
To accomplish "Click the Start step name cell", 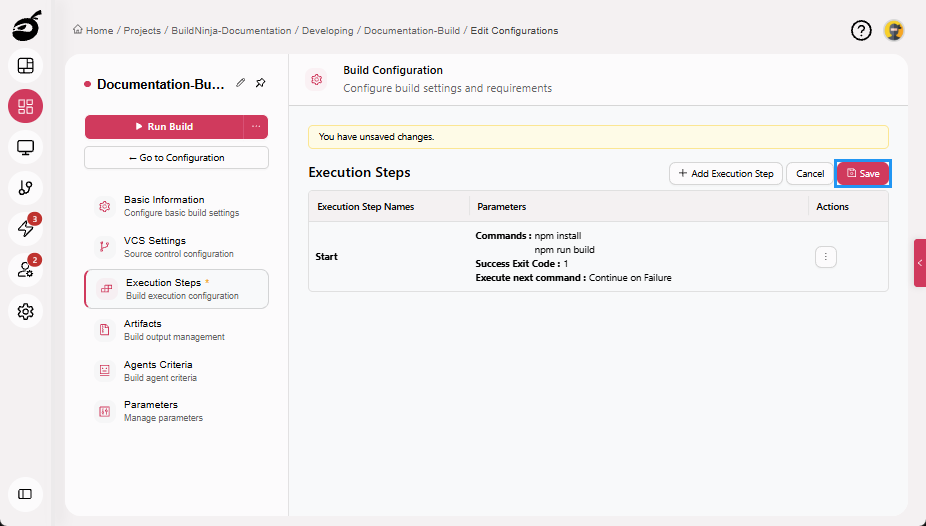I will pyautogui.click(x=389, y=257).
